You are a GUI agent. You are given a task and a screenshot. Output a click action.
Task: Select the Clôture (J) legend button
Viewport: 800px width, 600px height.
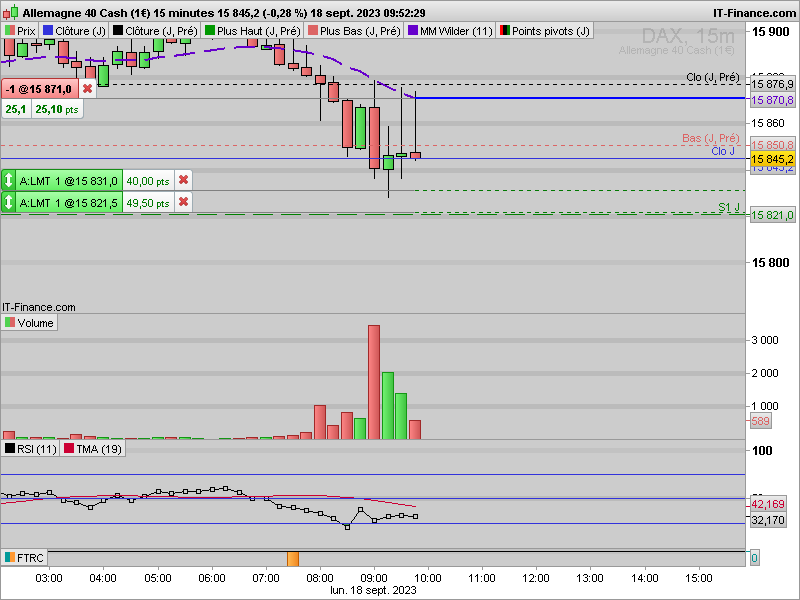[x=74, y=31]
